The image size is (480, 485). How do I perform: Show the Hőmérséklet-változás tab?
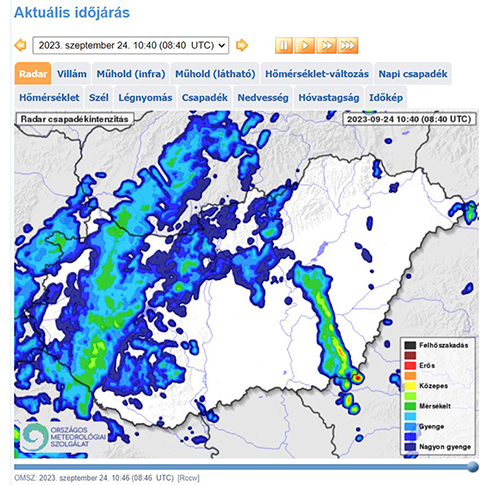pos(317,74)
